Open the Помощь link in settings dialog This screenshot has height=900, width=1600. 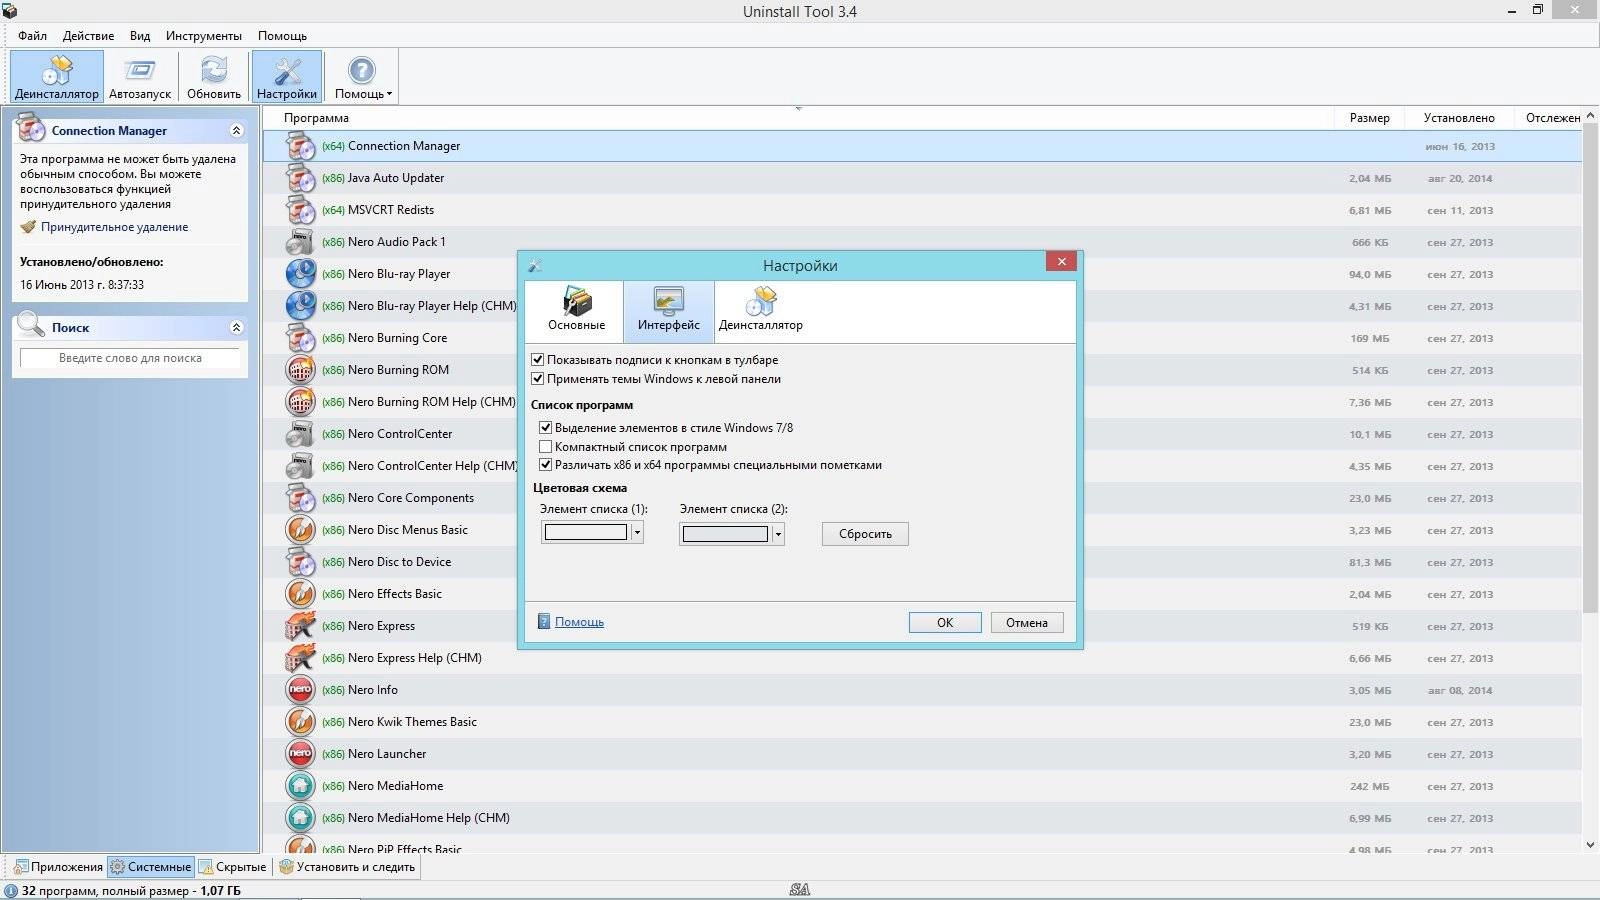coord(579,622)
